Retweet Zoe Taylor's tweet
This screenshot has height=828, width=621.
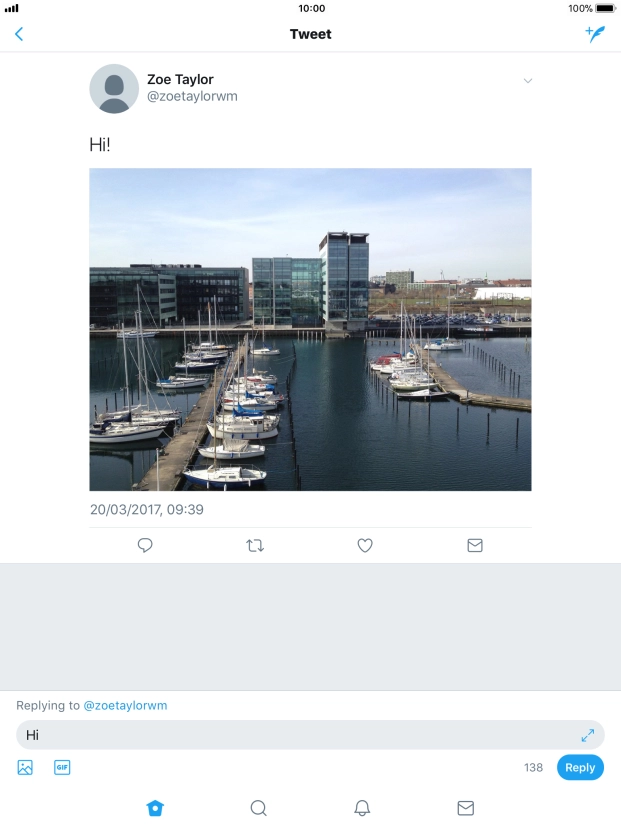point(255,545)
